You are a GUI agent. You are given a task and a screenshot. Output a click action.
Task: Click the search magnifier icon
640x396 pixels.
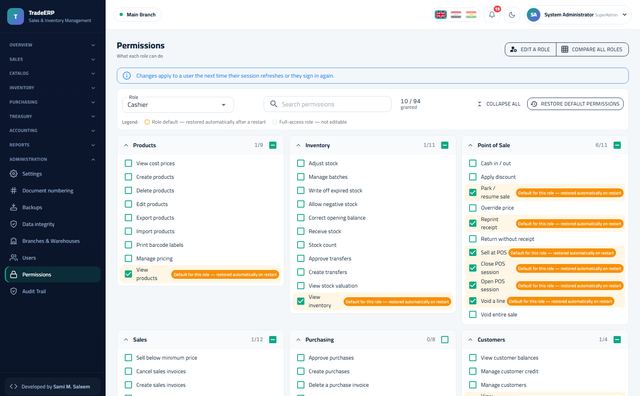pos(273,104)
